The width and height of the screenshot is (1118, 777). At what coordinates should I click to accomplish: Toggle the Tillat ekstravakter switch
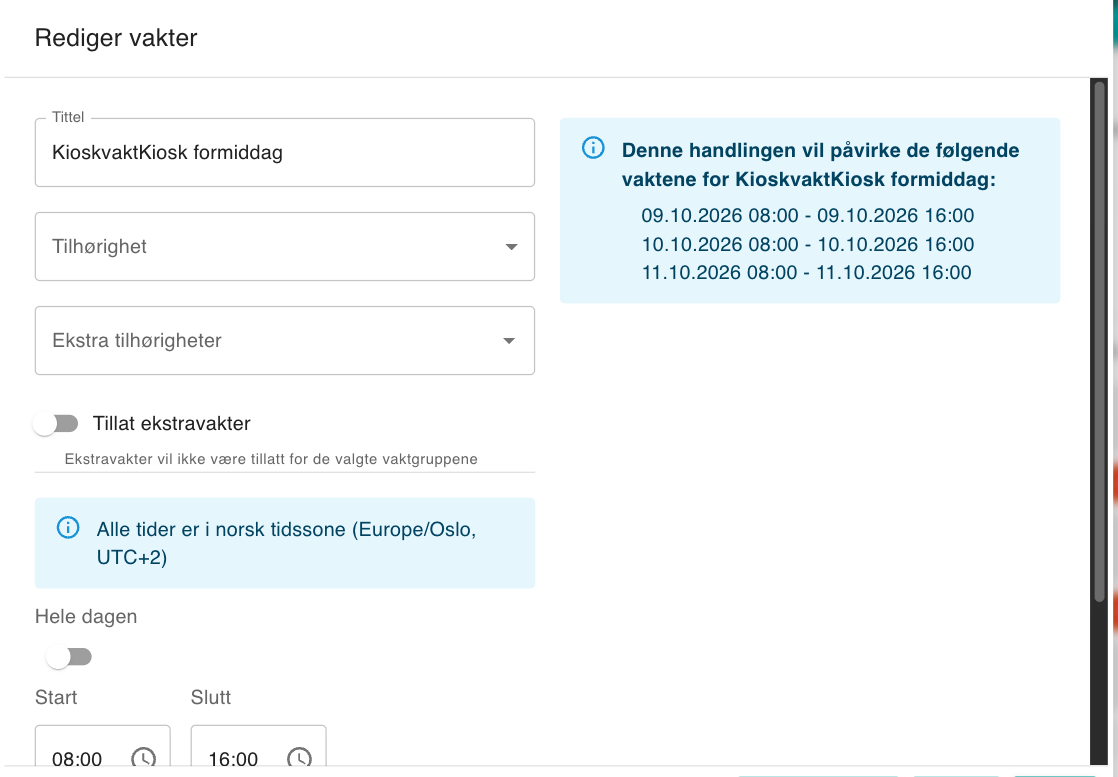[56, 424]
